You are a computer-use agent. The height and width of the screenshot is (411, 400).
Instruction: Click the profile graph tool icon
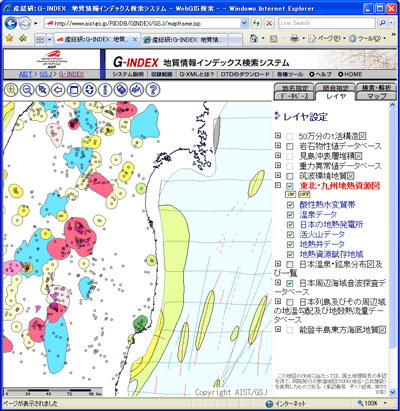pos(137,90)
